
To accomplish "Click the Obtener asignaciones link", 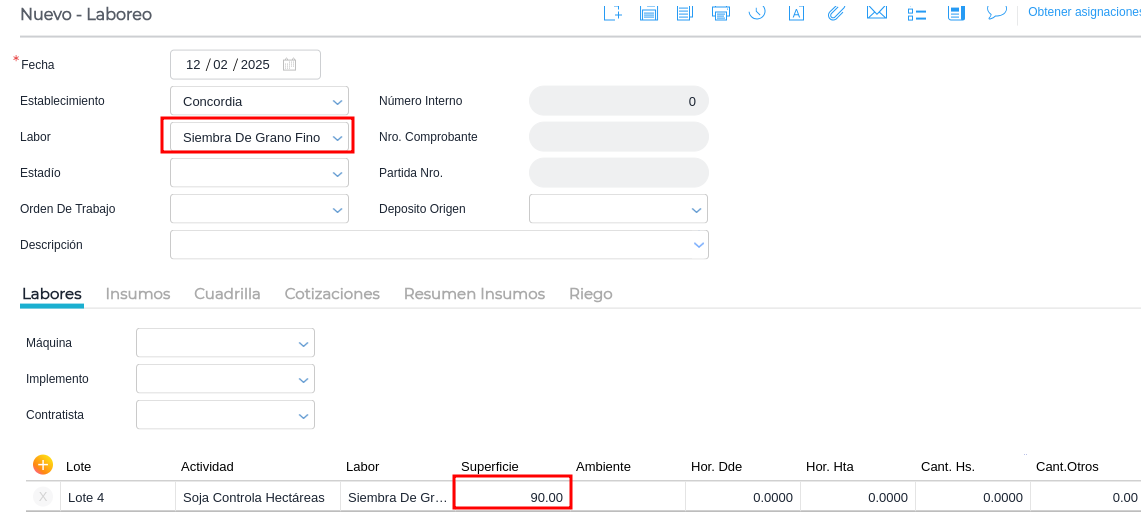I will click(1083, 12).
